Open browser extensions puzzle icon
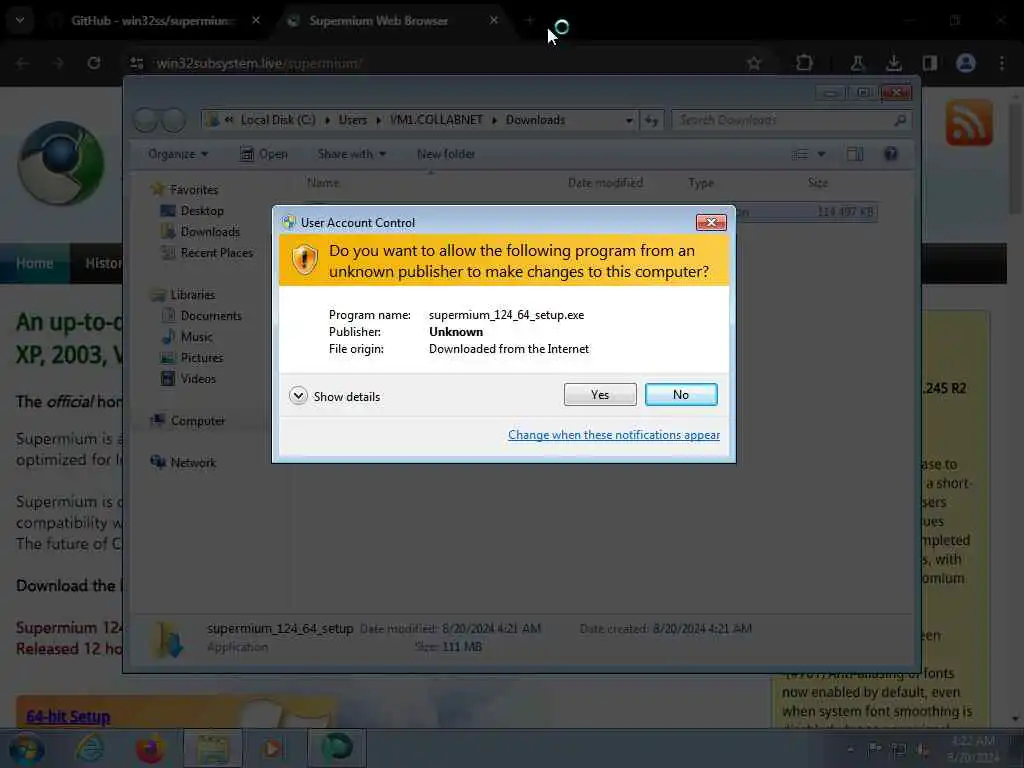Screen dimensions: 1024x768 [x=805, y=63]
